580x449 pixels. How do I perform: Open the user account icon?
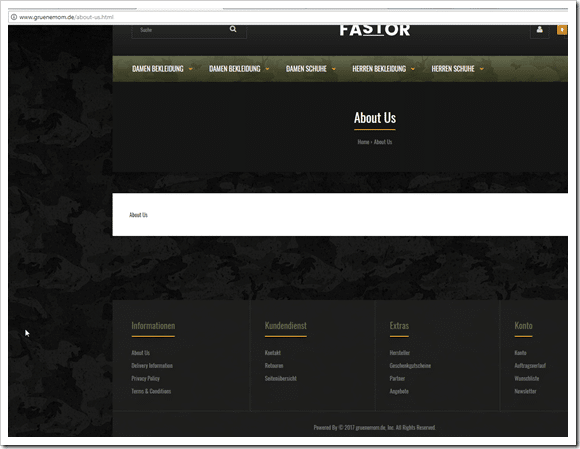click(539, 30)
